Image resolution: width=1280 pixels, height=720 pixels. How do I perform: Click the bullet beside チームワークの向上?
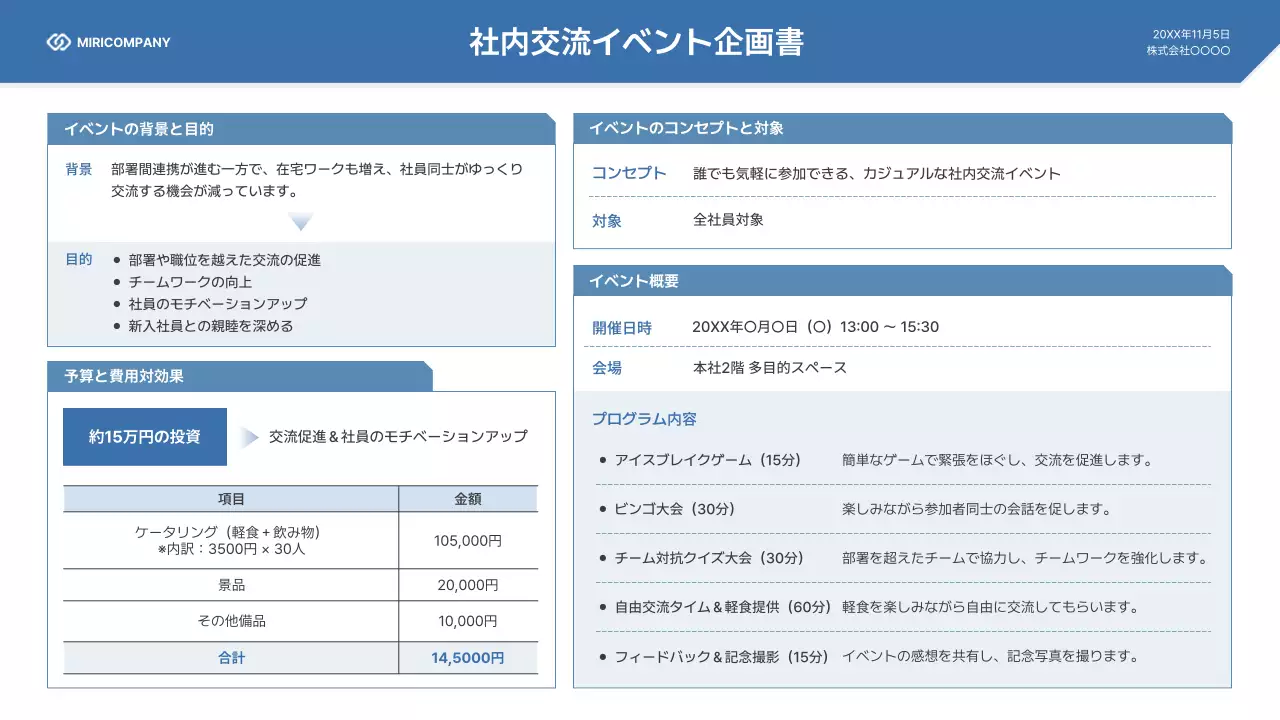click(x=117, y=281)
